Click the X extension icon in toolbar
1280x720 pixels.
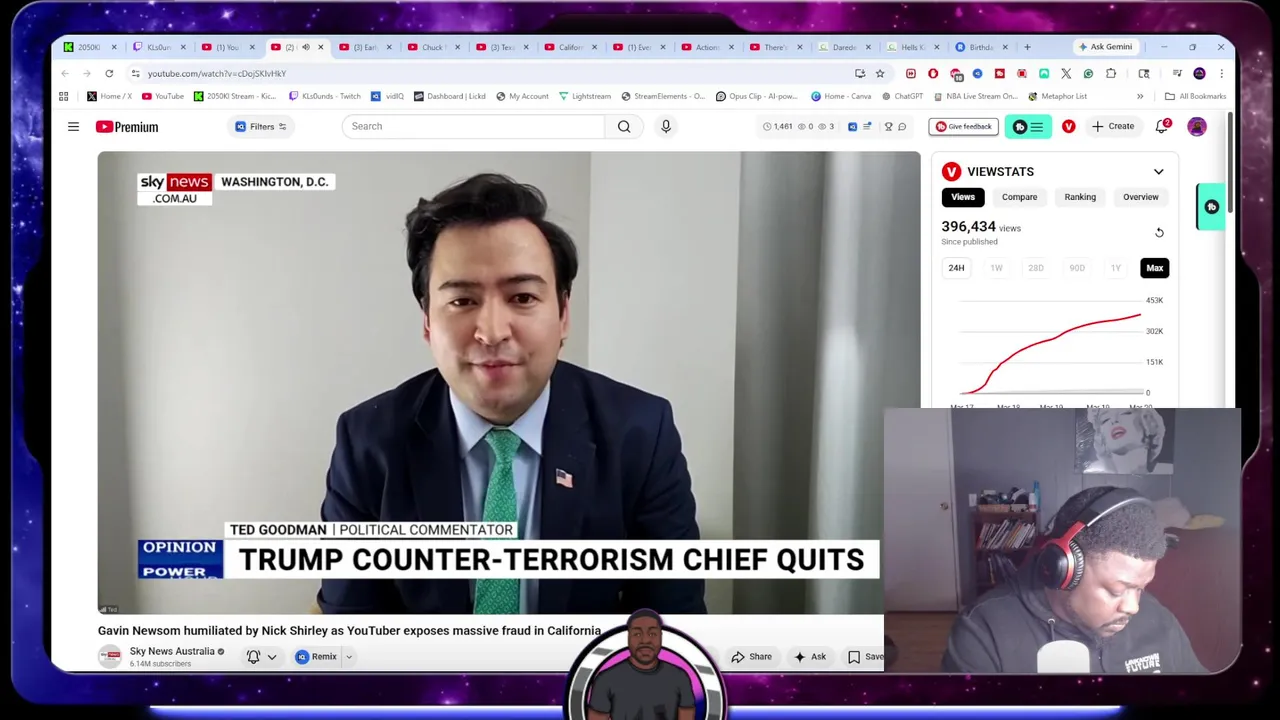pyautogui.click(x=1066, y=73)
